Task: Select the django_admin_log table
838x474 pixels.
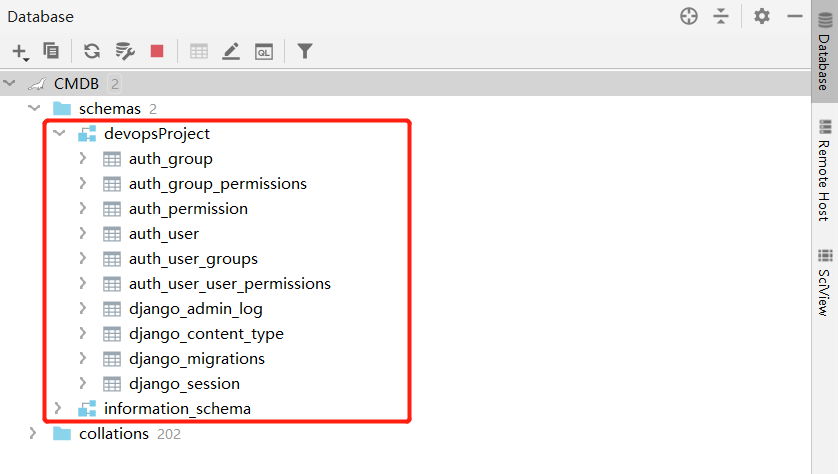Action: click(x=196, y=309)
